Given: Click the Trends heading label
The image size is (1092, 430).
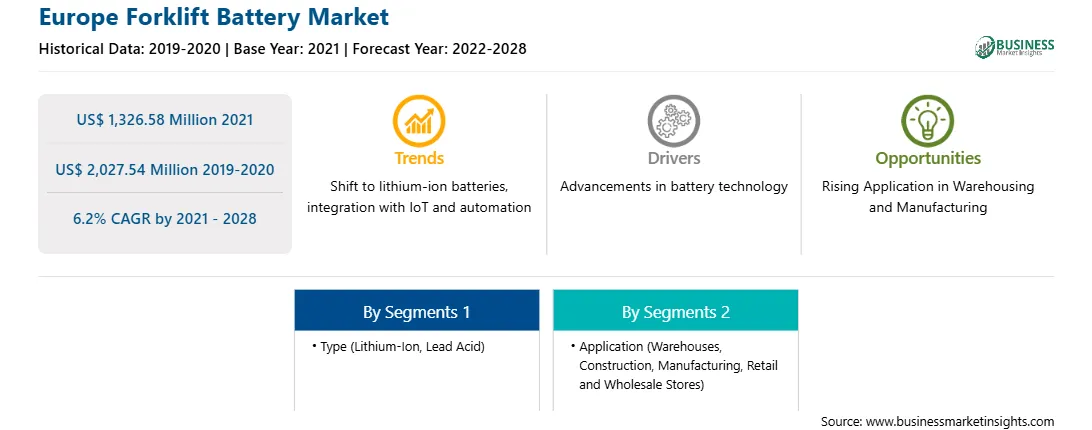Looking at the screenshot, I should tap(419, 158).
